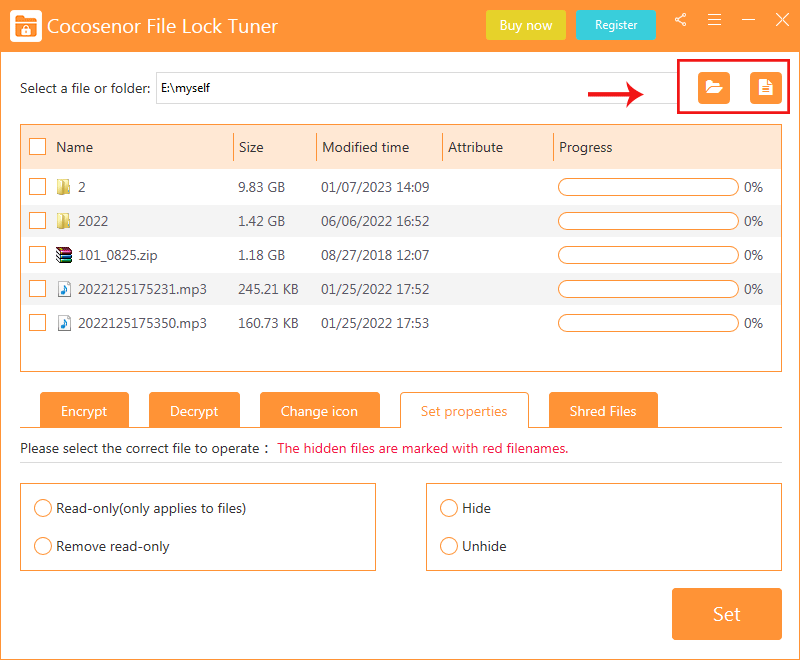
Task: Select the Hide radio option
Action: pyautogui.click(x=449, y=508)
